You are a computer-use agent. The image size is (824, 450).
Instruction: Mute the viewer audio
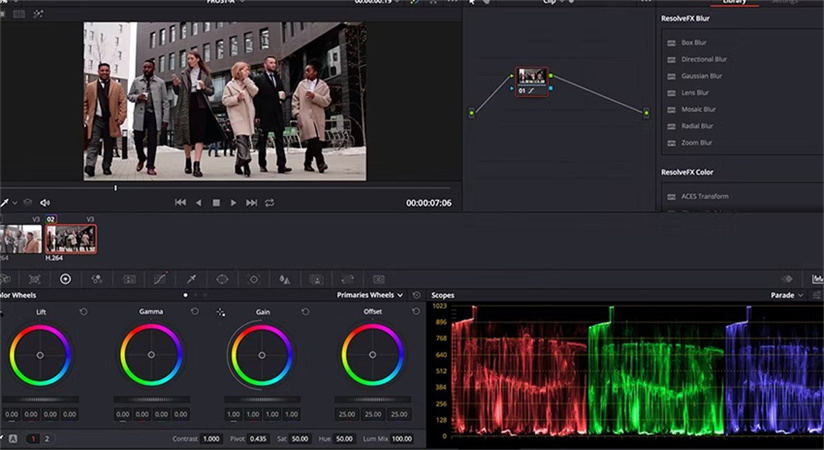pyautogui.click(x=45, y=203)
